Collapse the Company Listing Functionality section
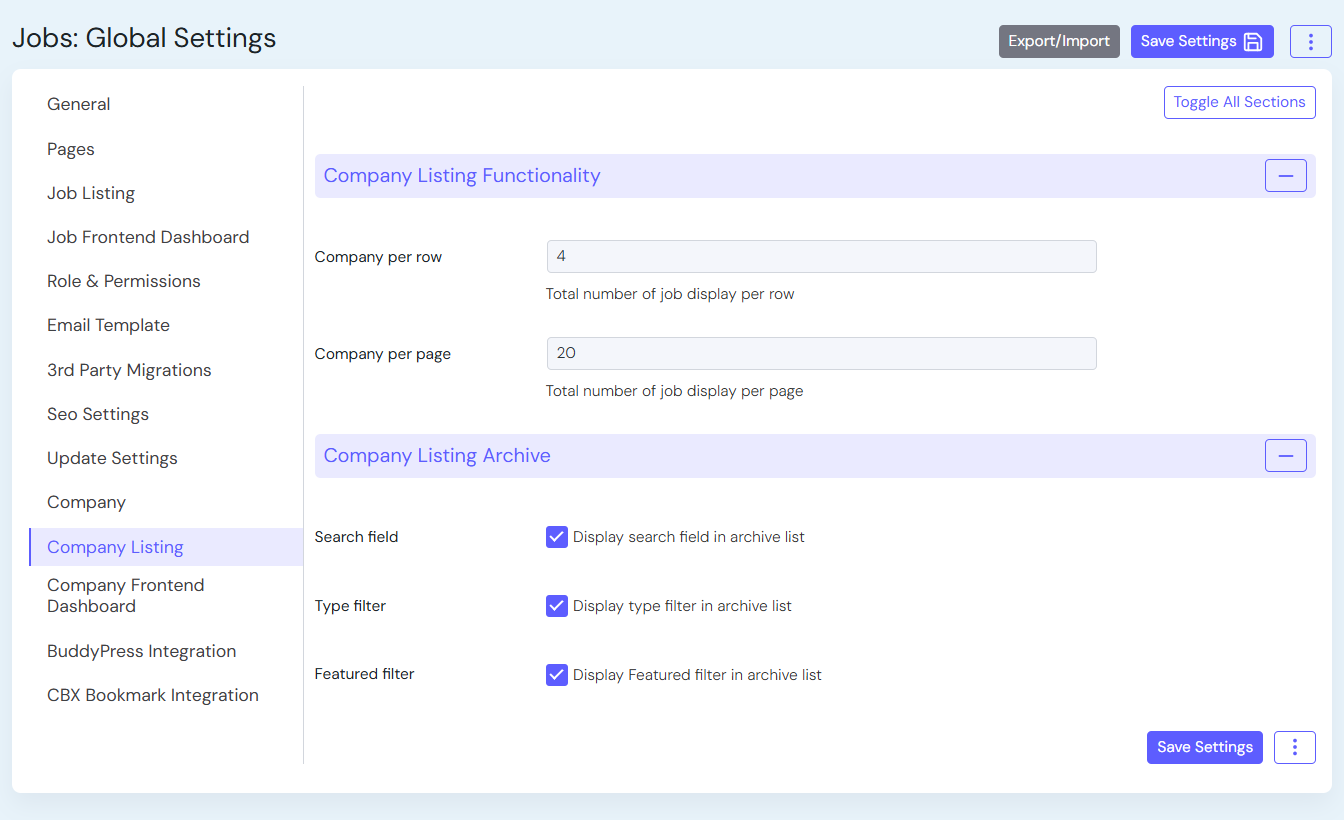This screenshot has width=1344, height=820. 1285,176
